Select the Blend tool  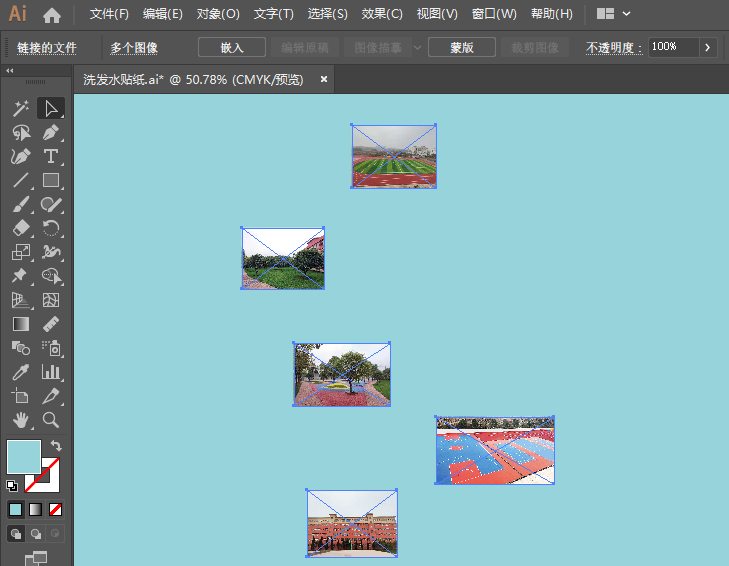tap(20, 347)
